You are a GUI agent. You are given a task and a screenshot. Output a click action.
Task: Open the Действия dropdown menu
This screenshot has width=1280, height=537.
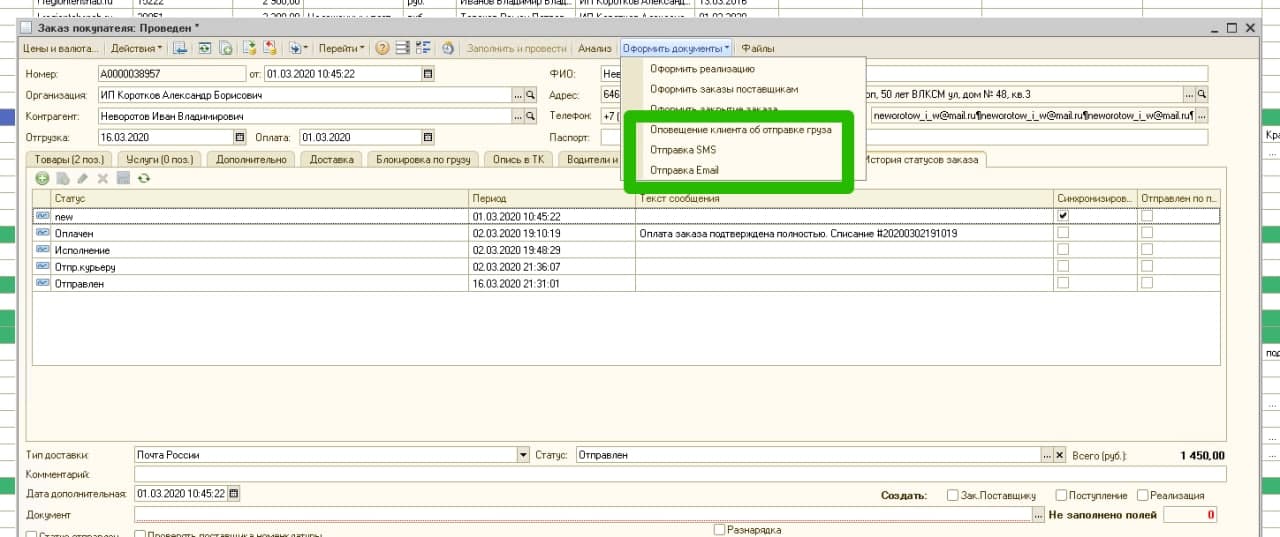(x=136, y=48)
